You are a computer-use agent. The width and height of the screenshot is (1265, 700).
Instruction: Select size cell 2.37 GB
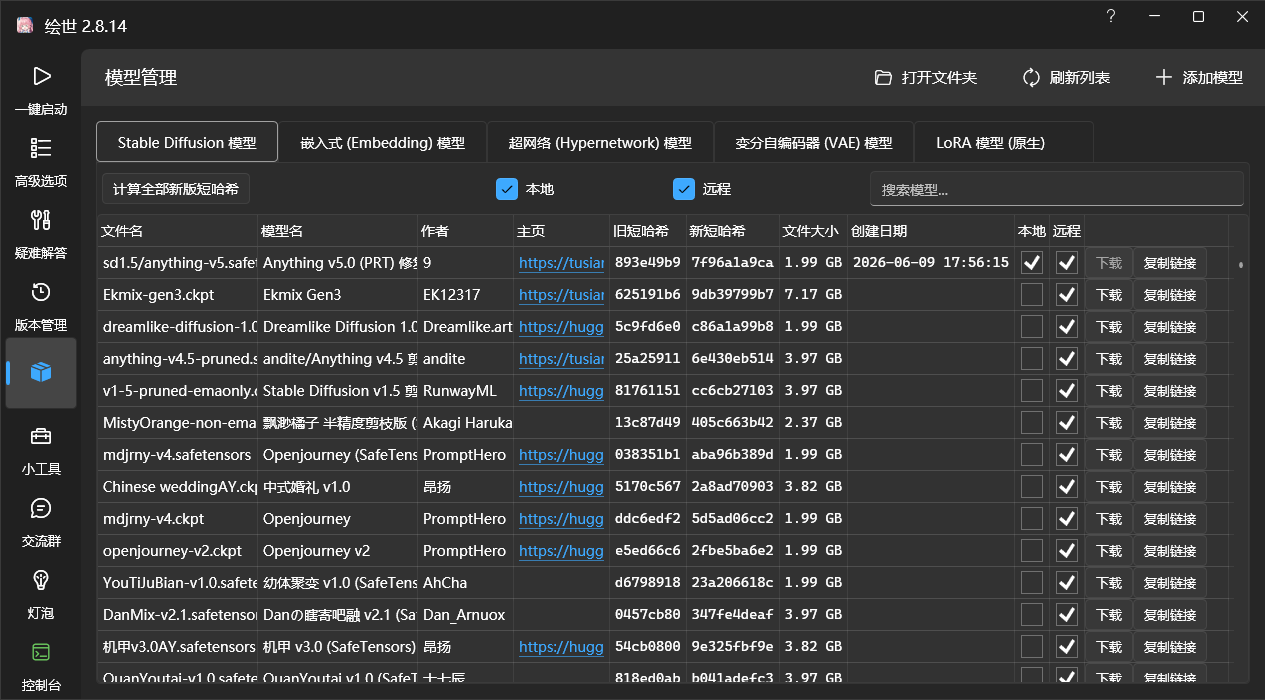(813, 423)
